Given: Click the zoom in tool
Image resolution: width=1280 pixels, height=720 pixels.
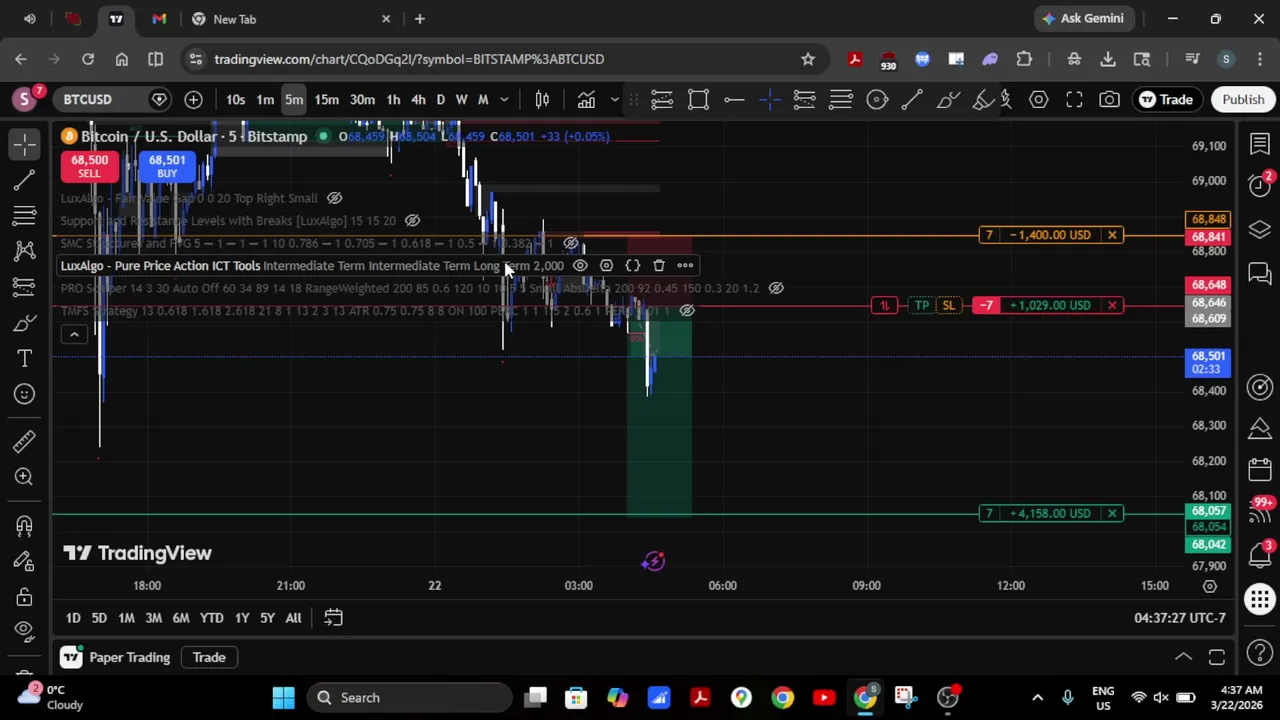Looking at the screenshot, I should pyautogui.click(x=25, y=477).
